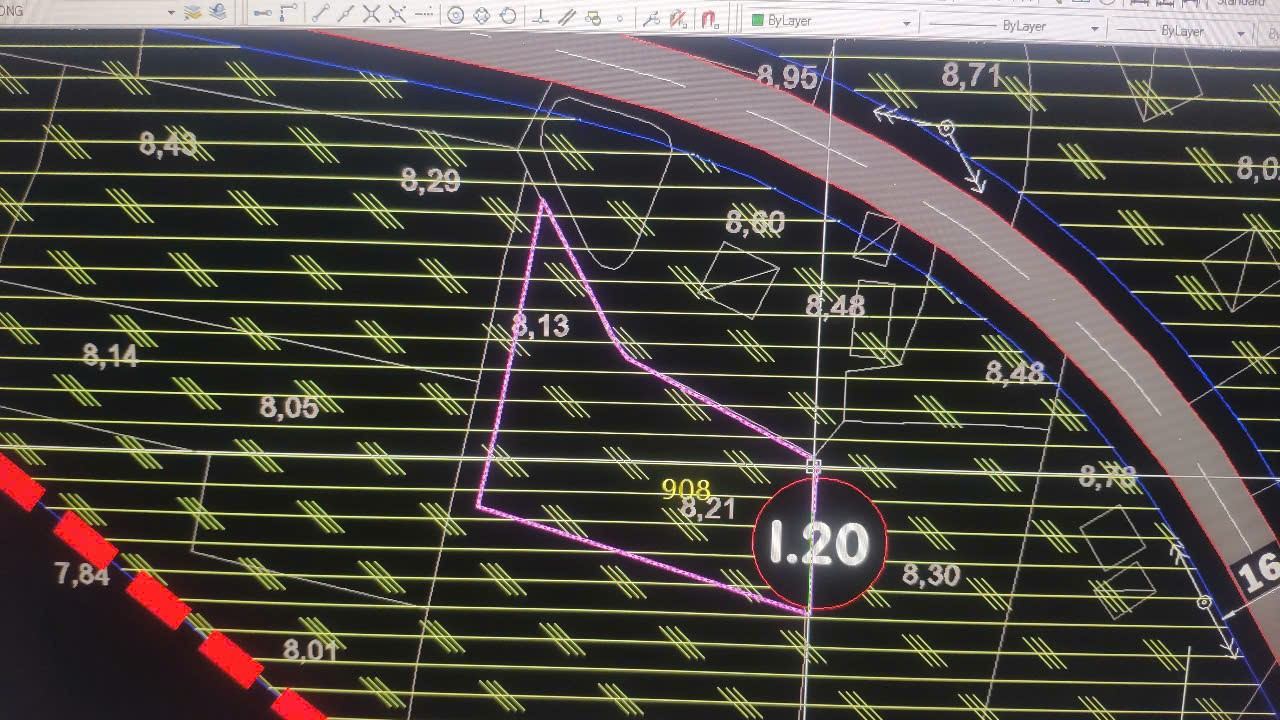Select the Temporary Track Point snap icon
Image resolution: width=1280 pixels, height=720 pixels.
point(263,13)
